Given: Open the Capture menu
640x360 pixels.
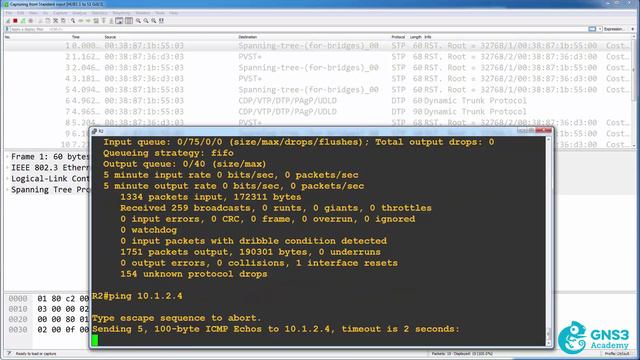Looking at the screenshot, I should click(x=60, y=13).
